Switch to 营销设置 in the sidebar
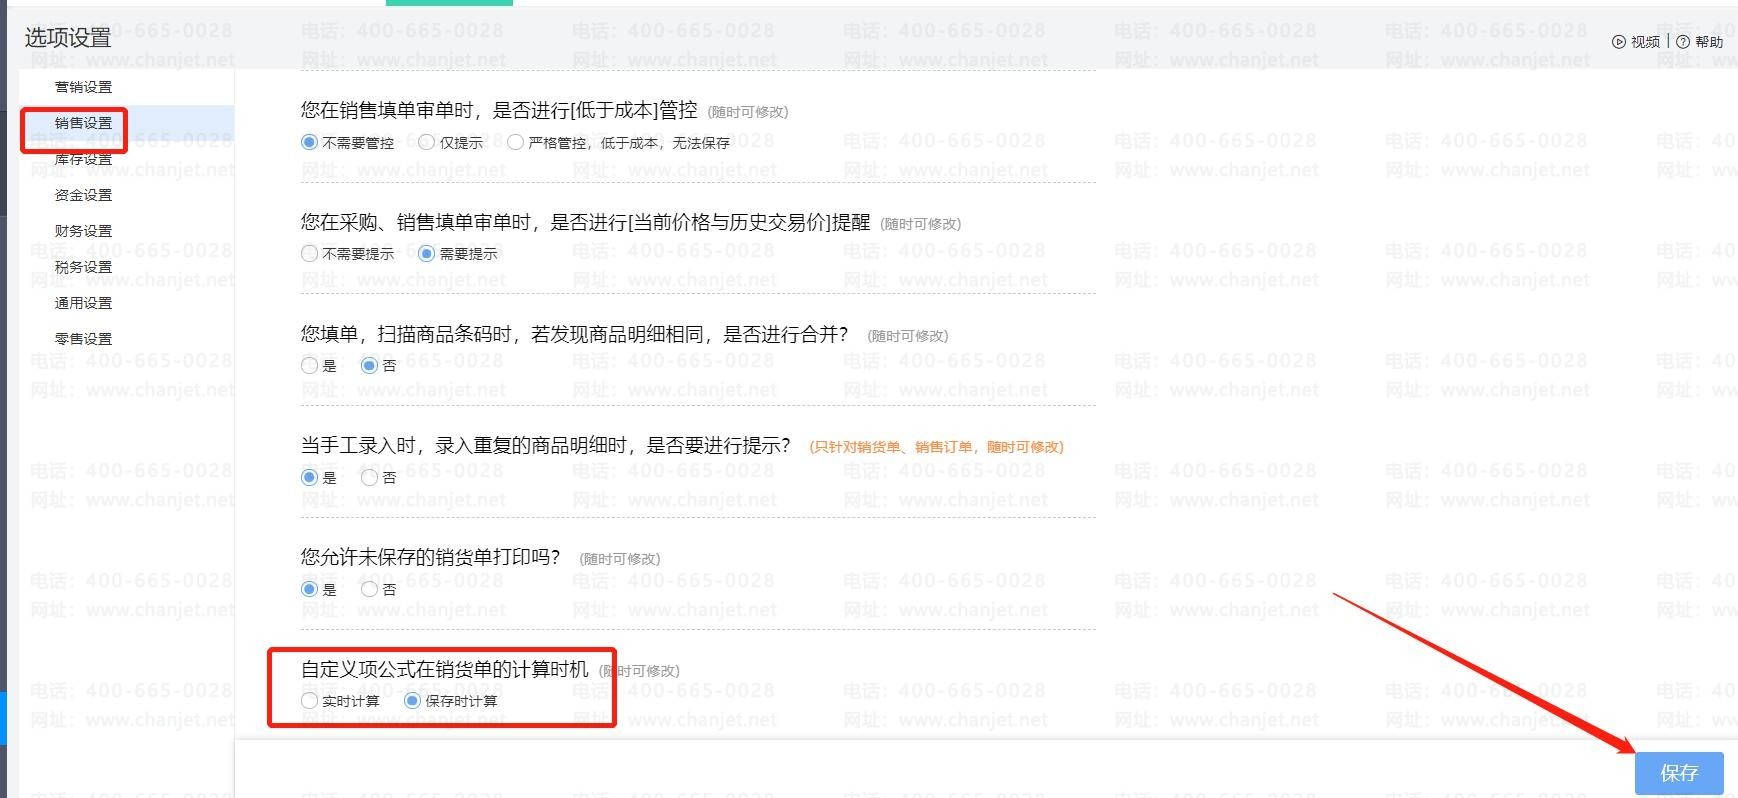Screen dimensions: 1738x798 (83, 87)
